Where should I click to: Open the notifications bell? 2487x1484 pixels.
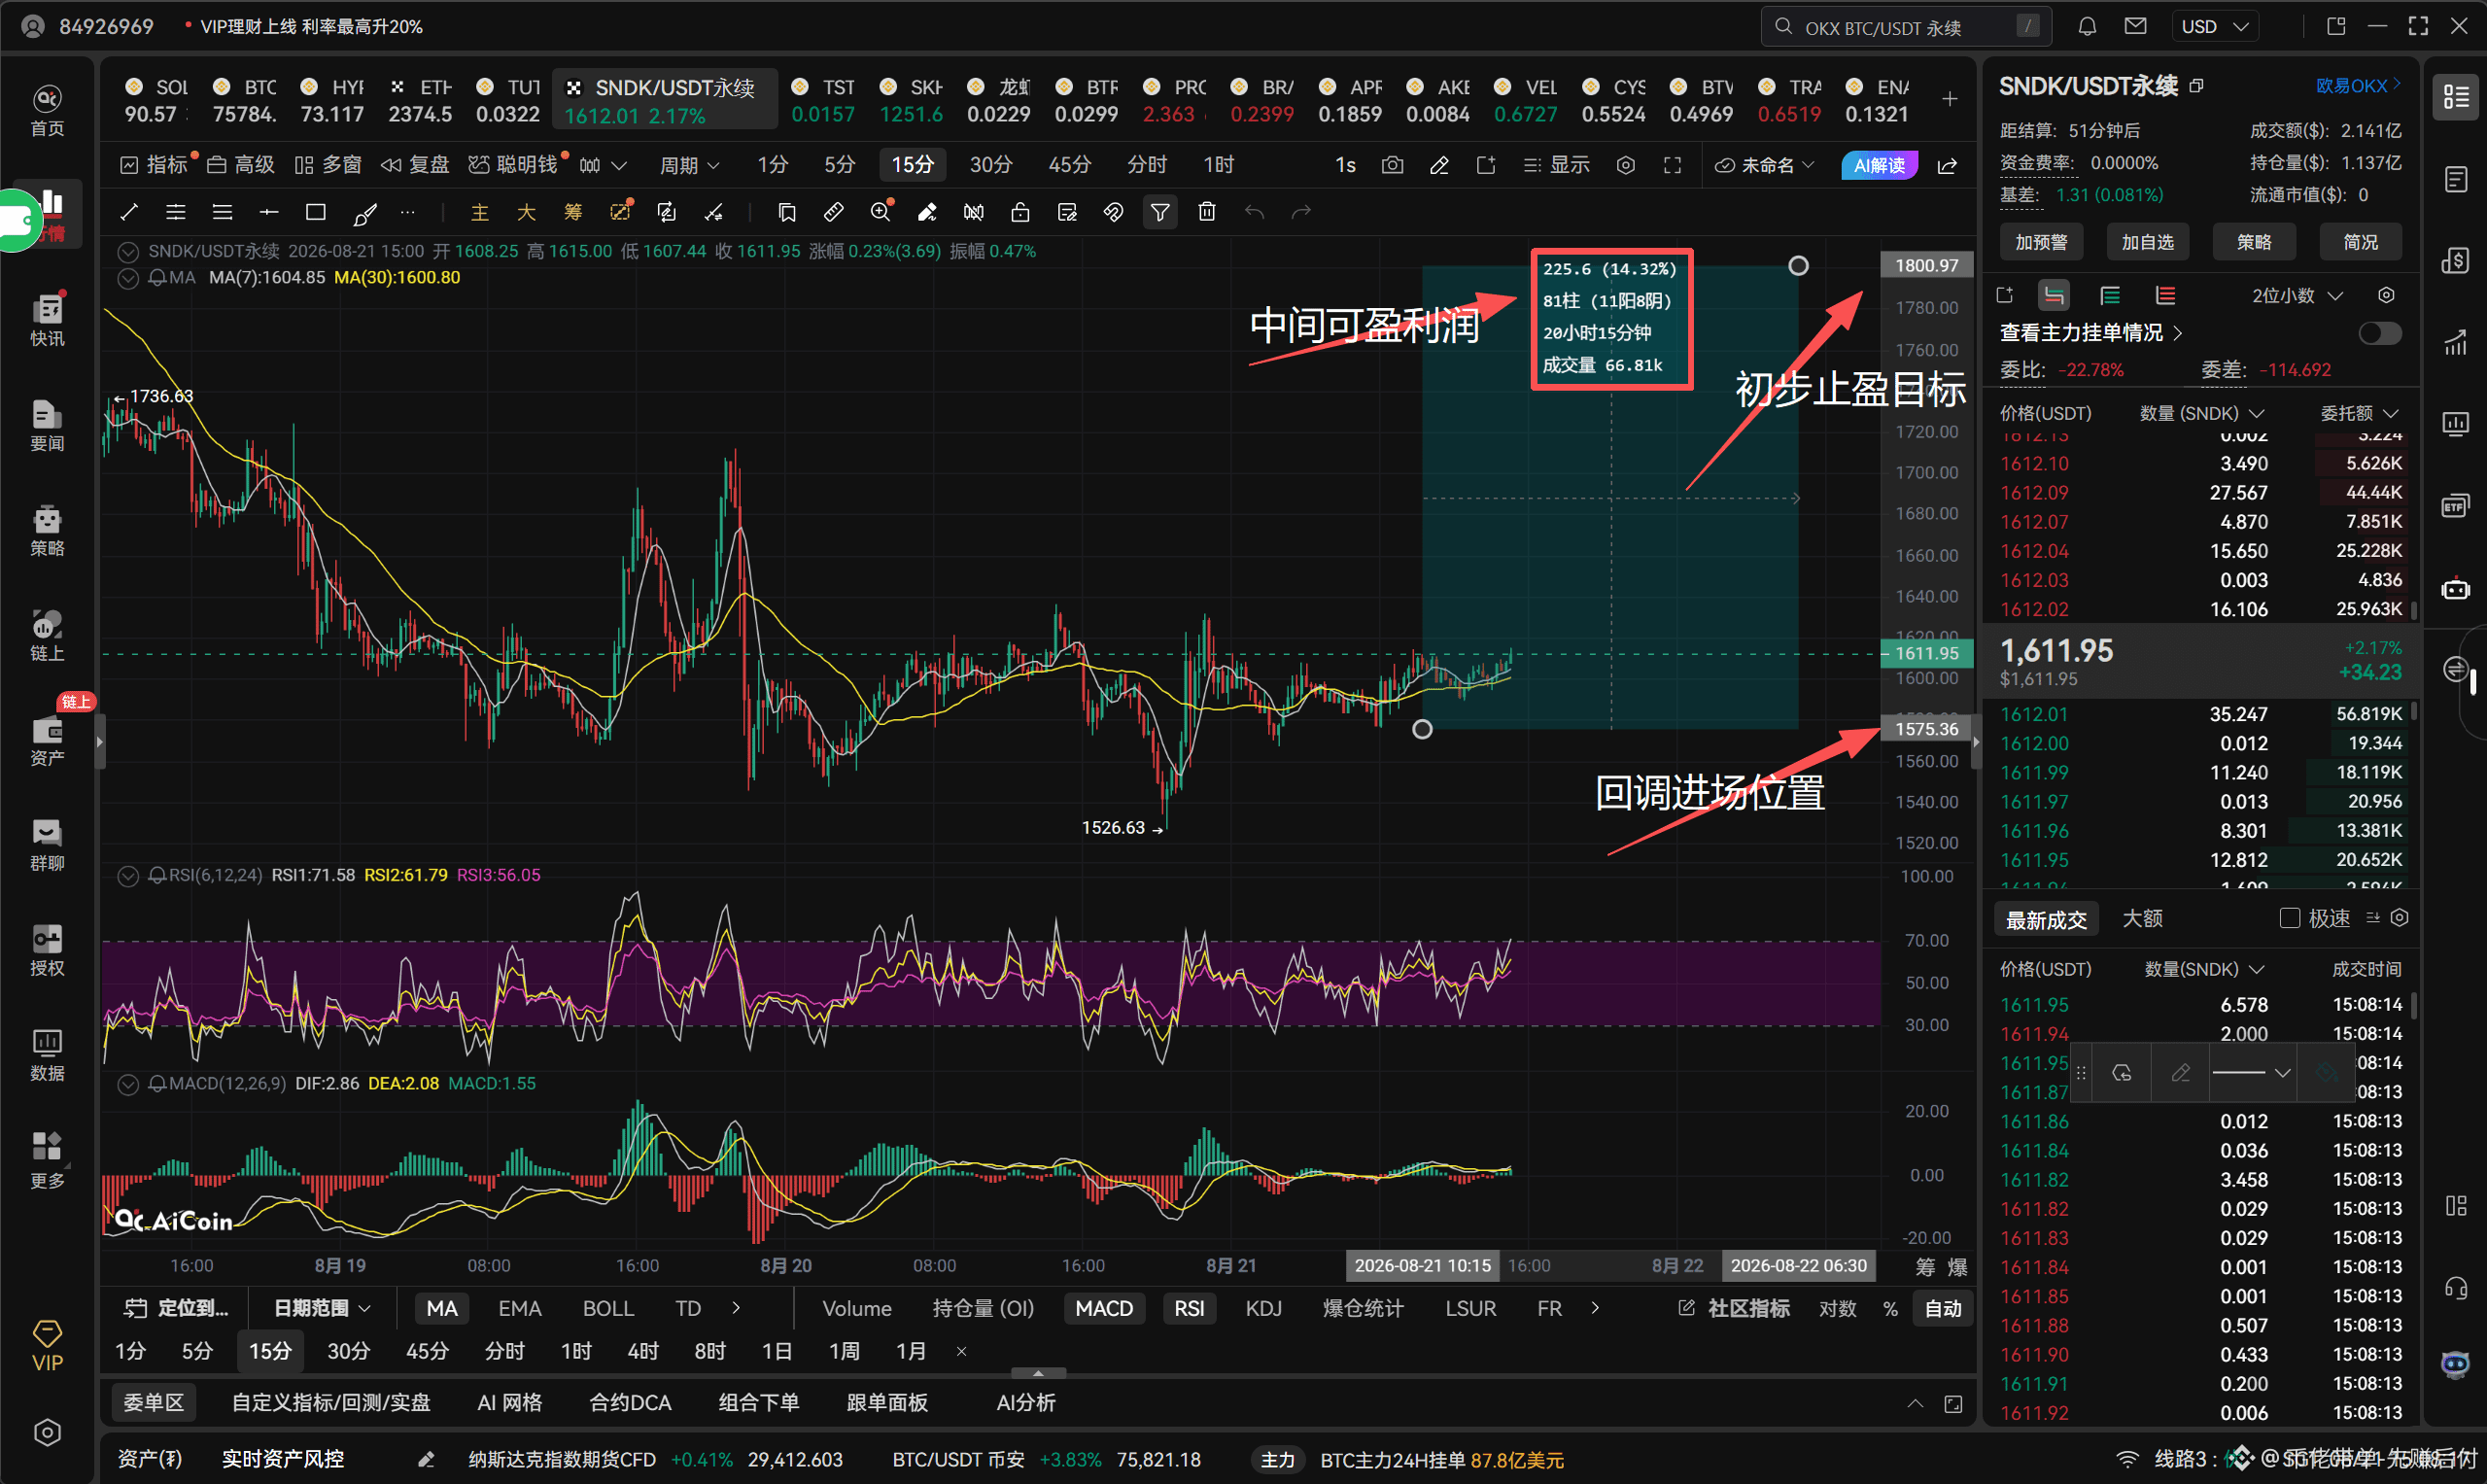click(2087, 27)
